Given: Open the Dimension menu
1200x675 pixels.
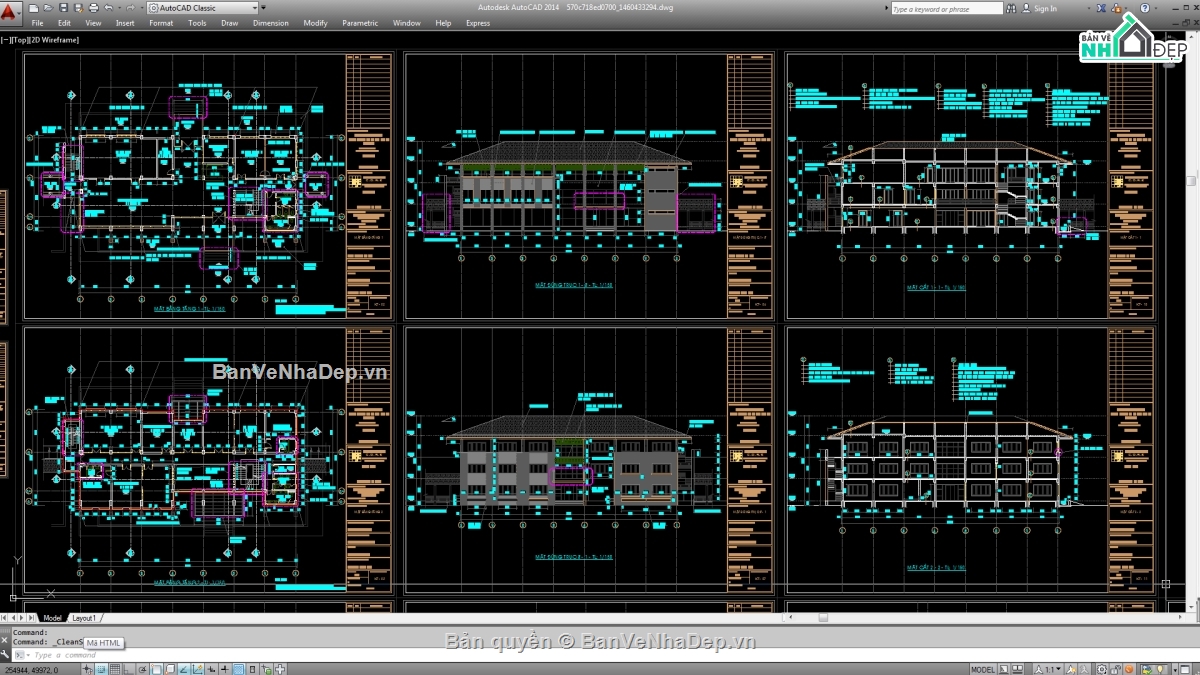Looking at the screenshot, I should point(270,23).
